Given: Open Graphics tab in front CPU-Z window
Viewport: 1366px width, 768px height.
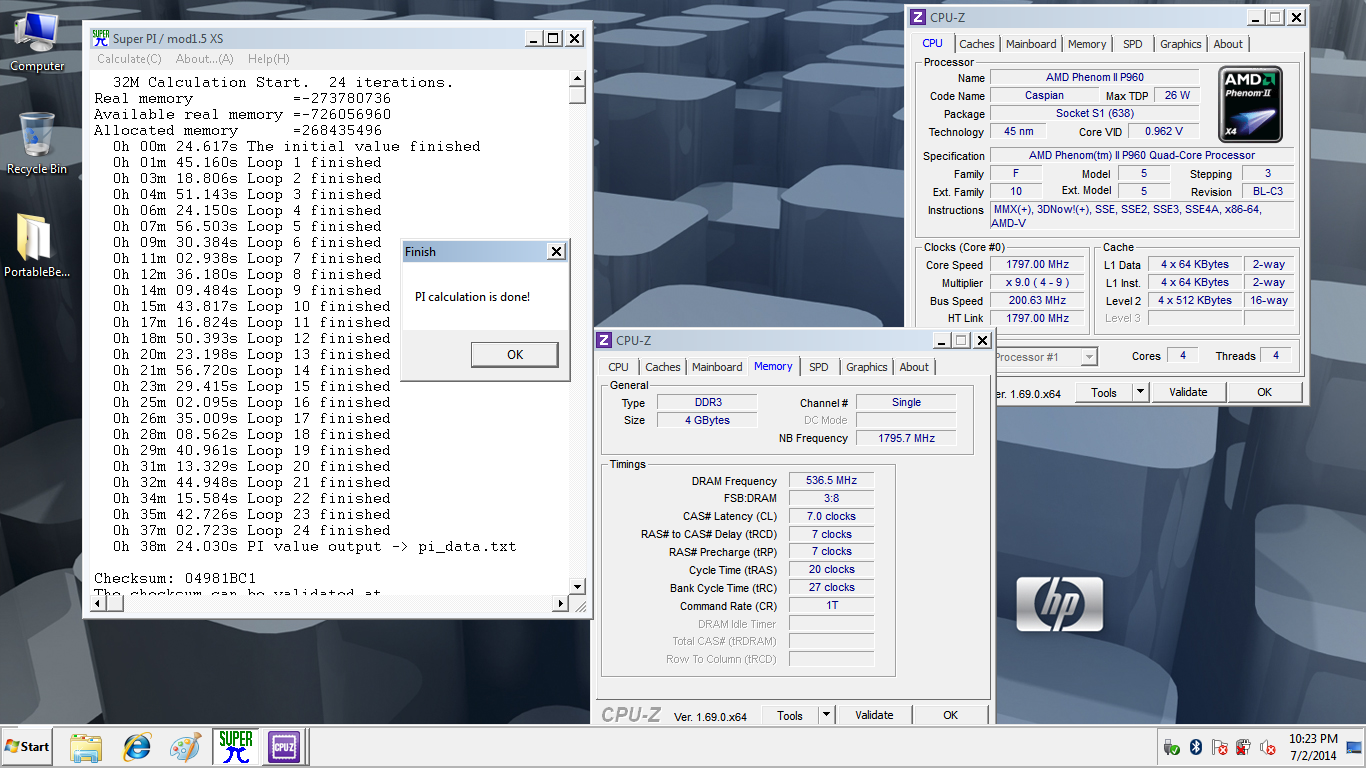Looking at the screenshot, I should (867, 367).
